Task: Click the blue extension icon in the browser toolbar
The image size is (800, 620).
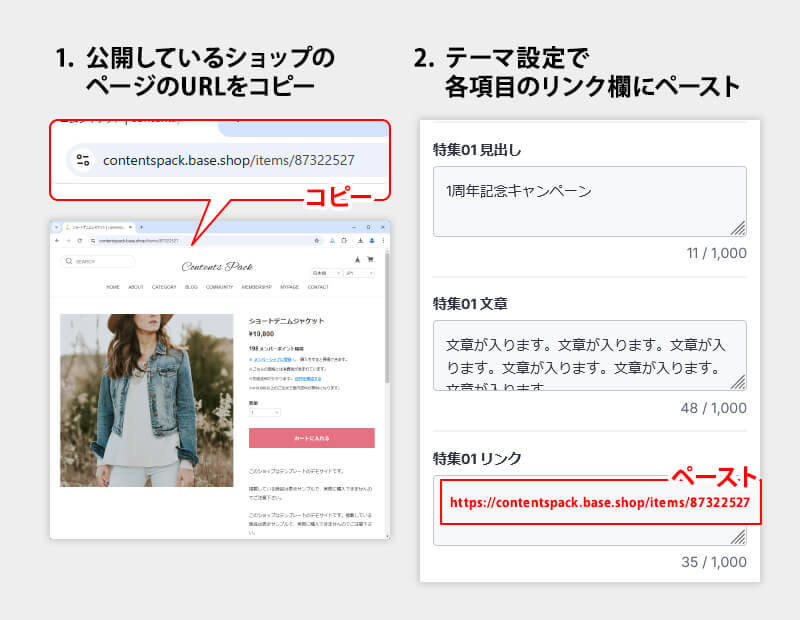Action: click(x=332, y=240)
